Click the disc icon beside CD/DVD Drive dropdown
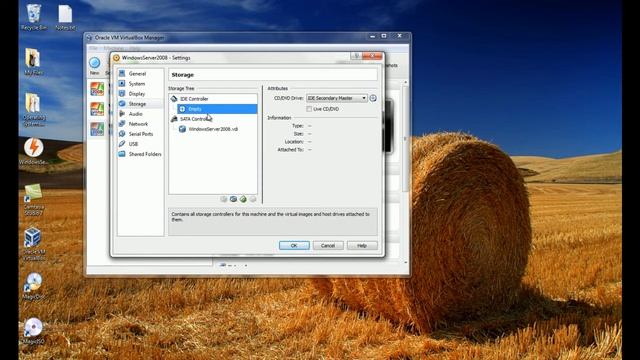This screenshot has width=640, height=360. [373, 98]
